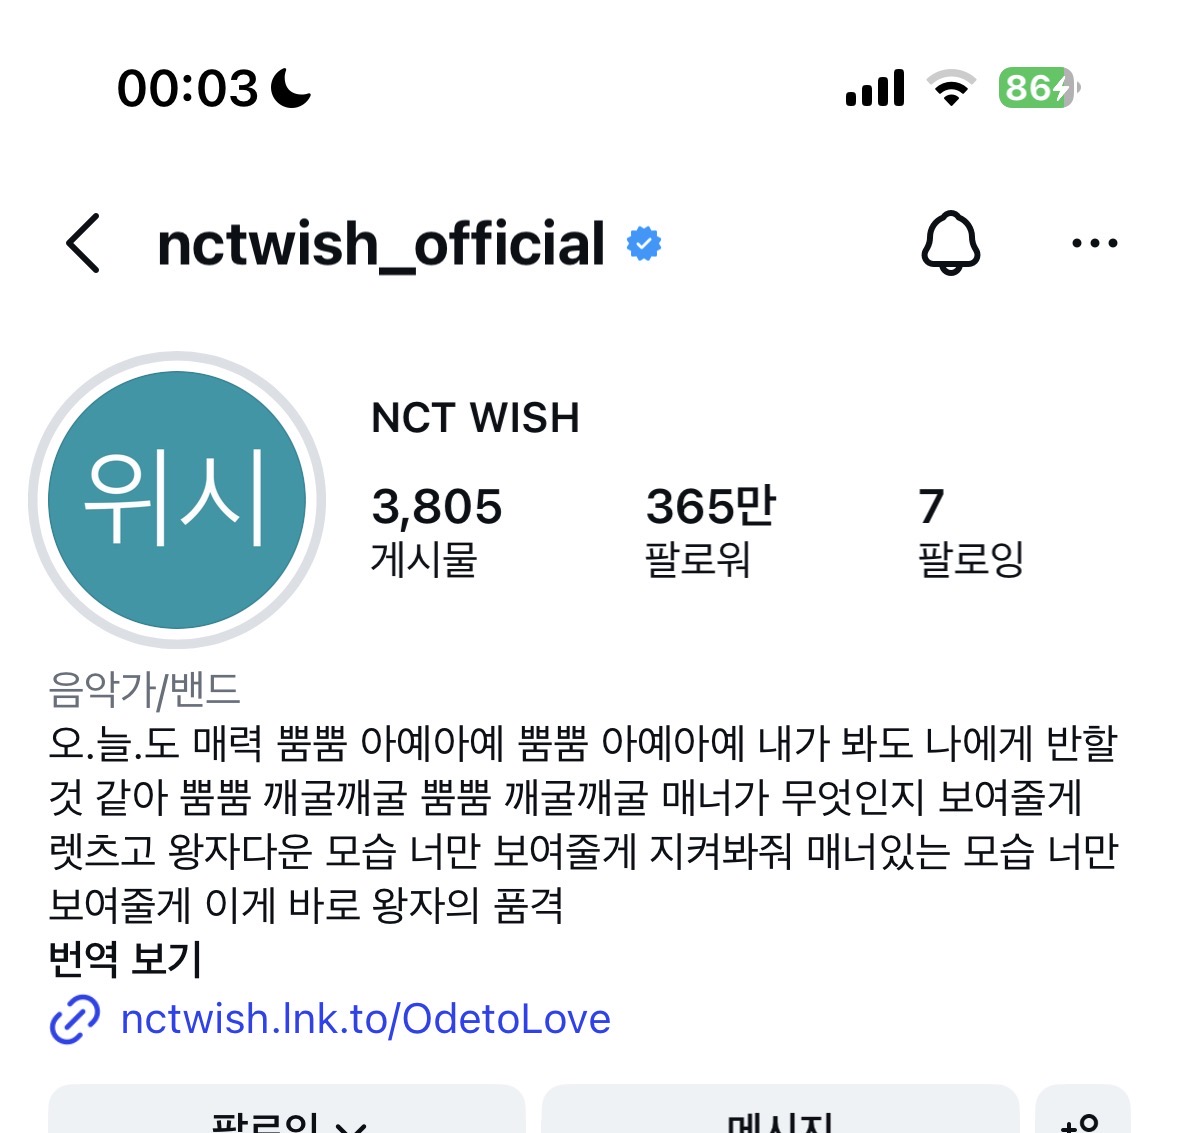Tap 번역 보기 to translate bio

coord(125,958)
